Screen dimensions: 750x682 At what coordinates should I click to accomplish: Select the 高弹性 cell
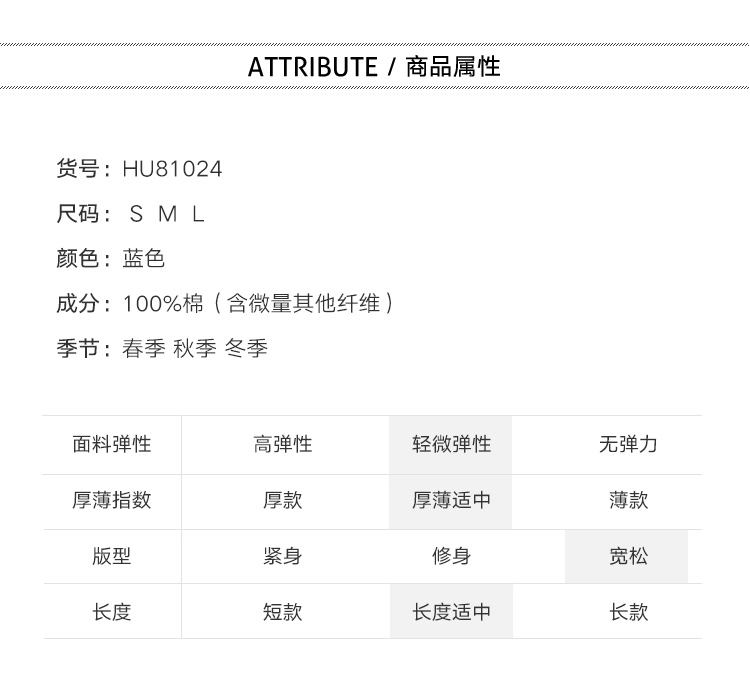point(283,445)
